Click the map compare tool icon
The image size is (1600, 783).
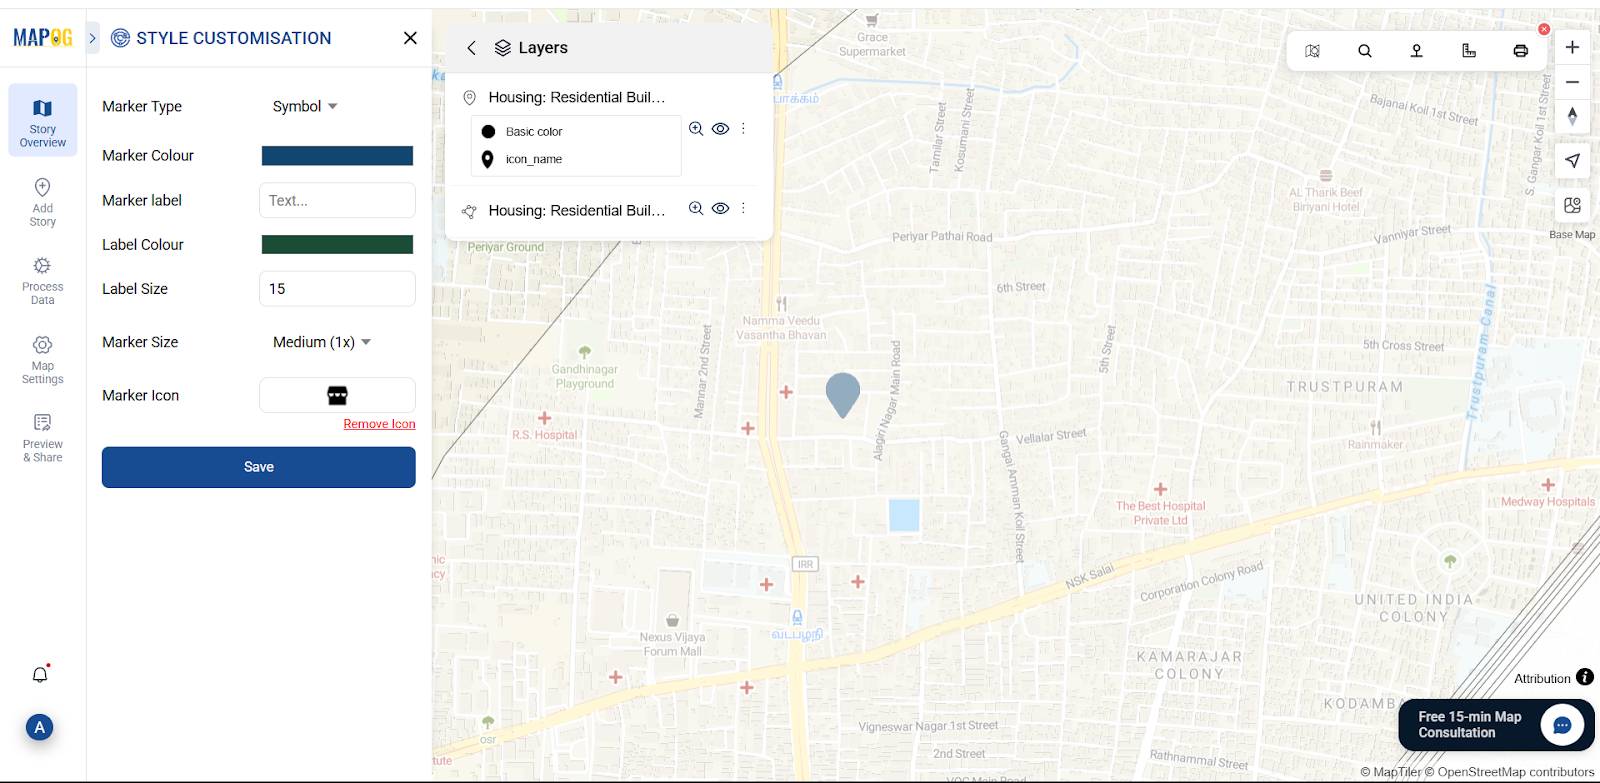[1313, 51]
